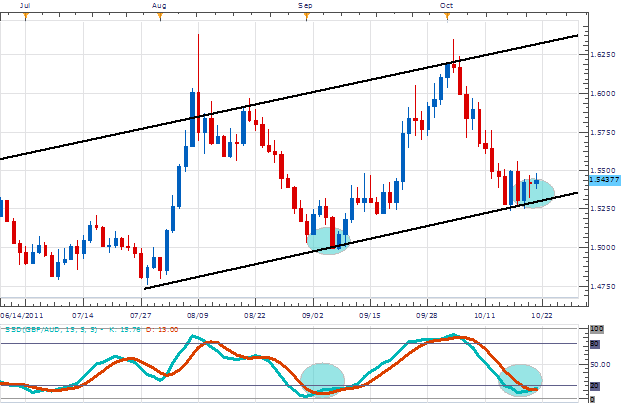Click the 1.6000 price level label

tap(603, 94)
